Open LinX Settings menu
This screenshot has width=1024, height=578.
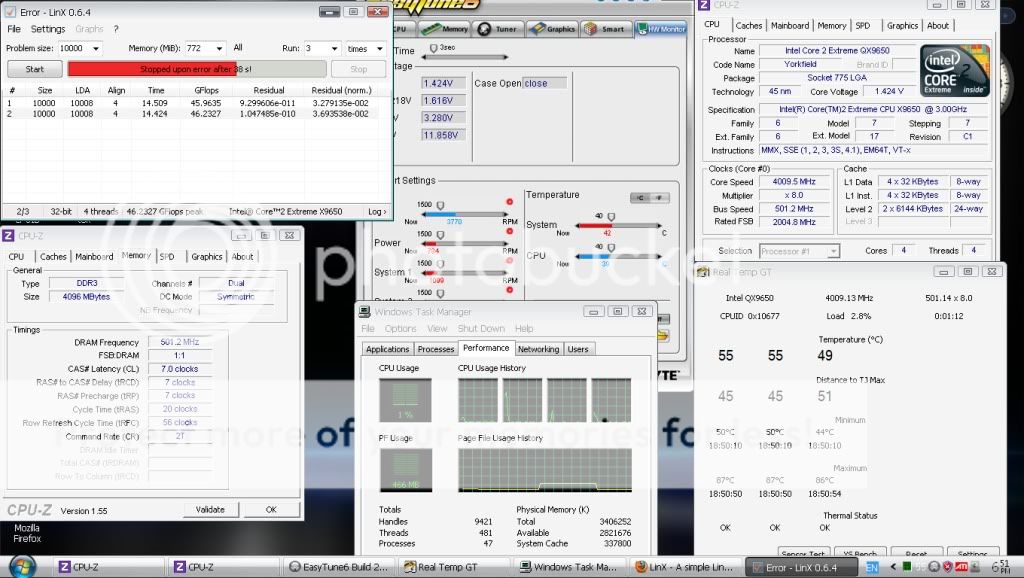click(x=47, y=29)
